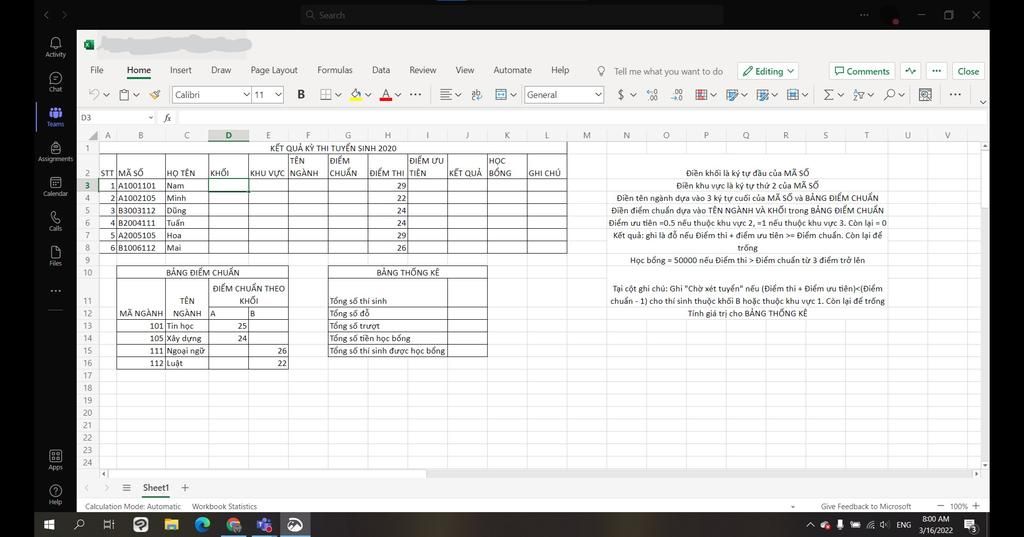The image size is (1024, 537).
Task: Apply the currency dollar format
Action: tap(620, 95)
